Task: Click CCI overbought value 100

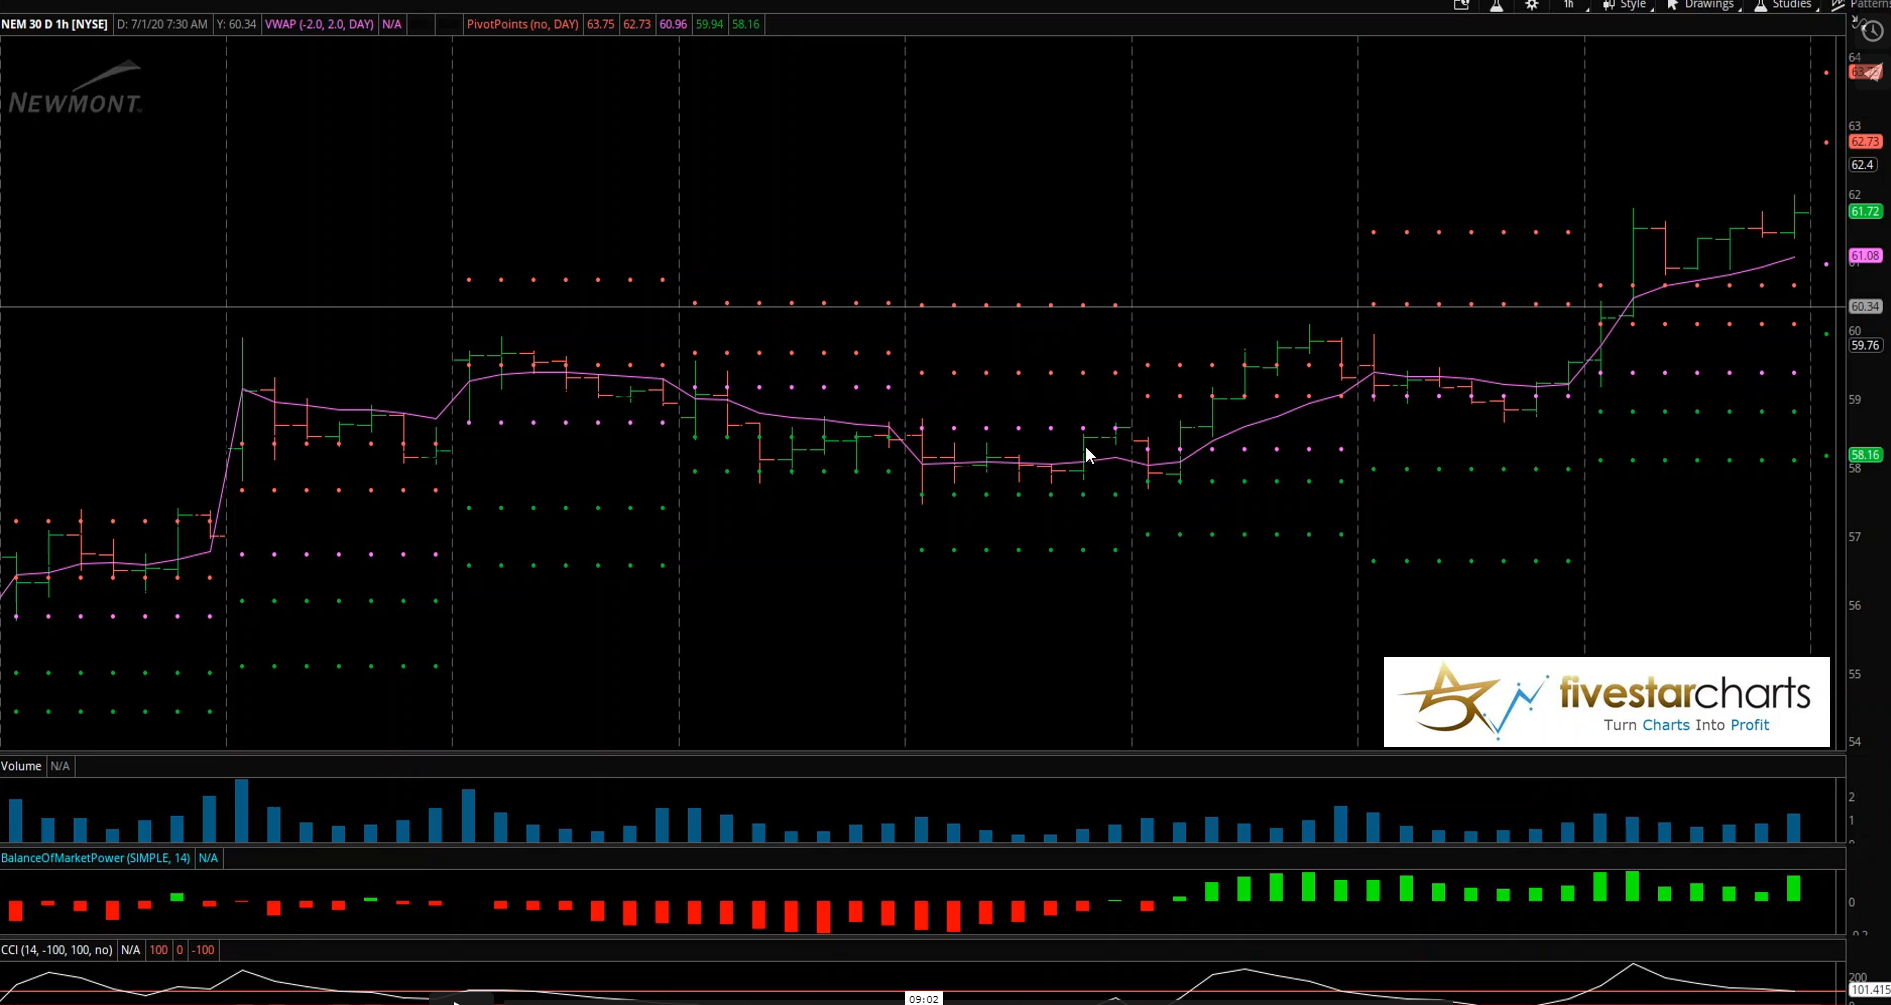Action: coord(158,950)
